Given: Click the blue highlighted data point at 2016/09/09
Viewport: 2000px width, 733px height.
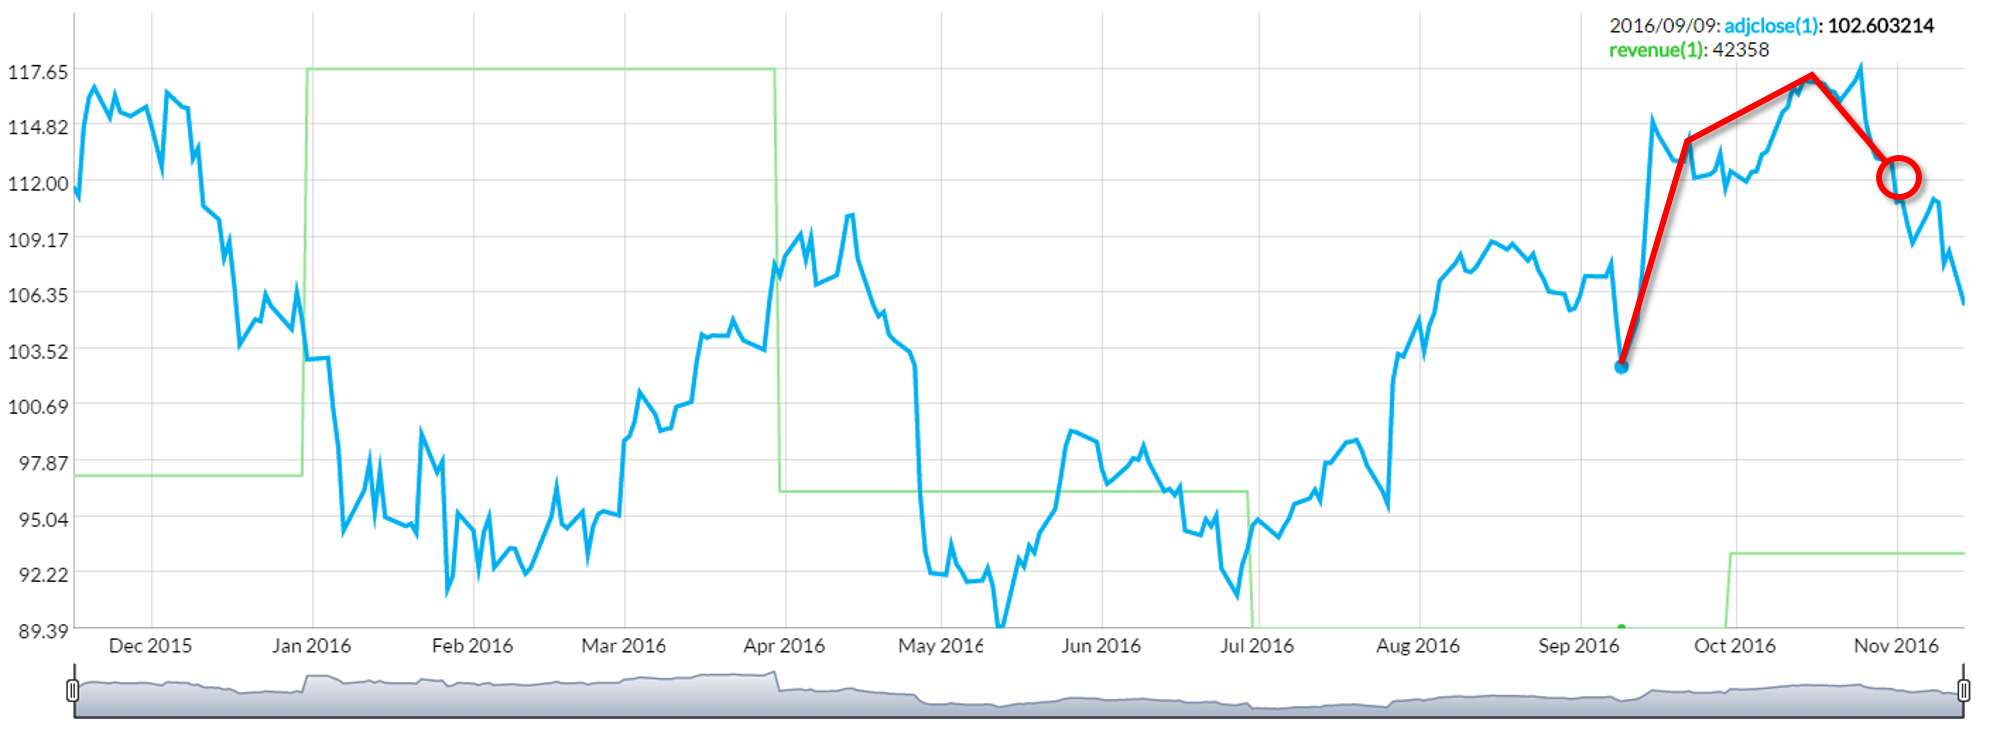Looking at the screenshot, I should tap(1621, 367).
